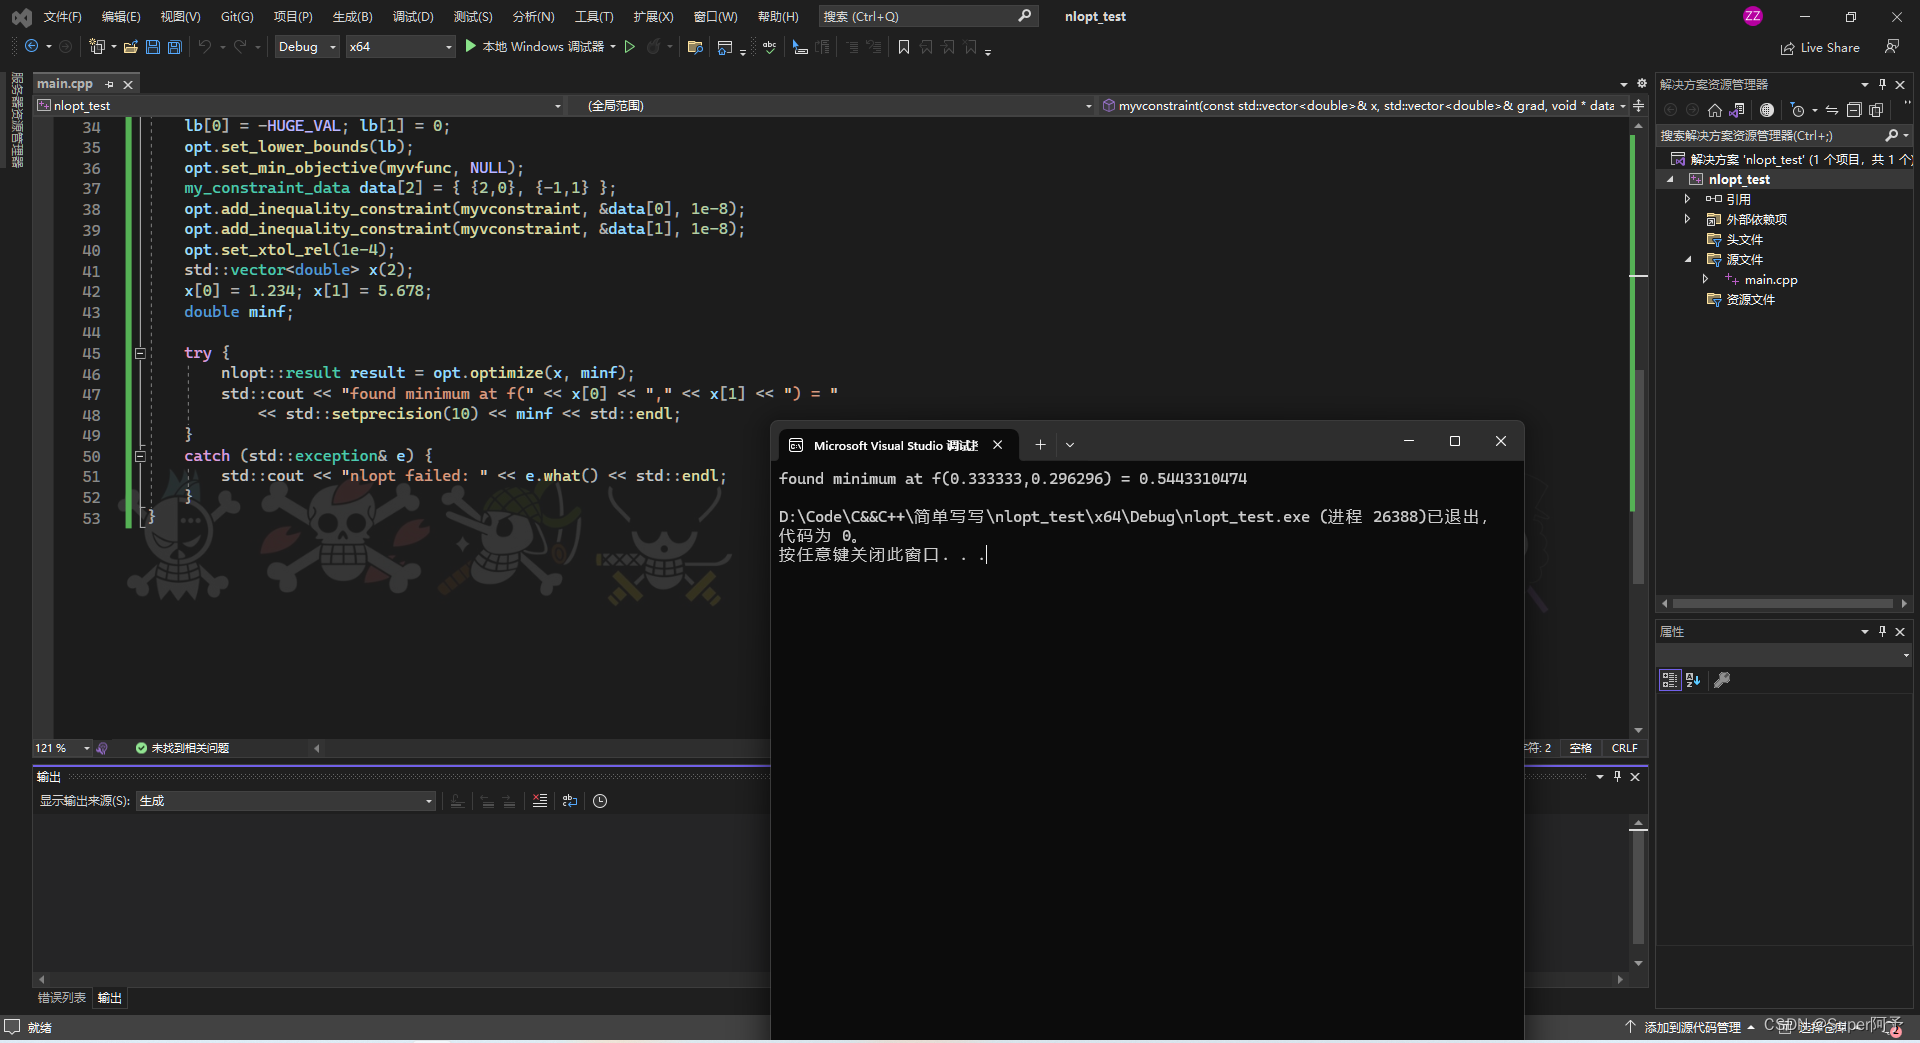
Task: Pin the Solution Explorer panel
Action: pyautogui.click(x=1884, y=84)
